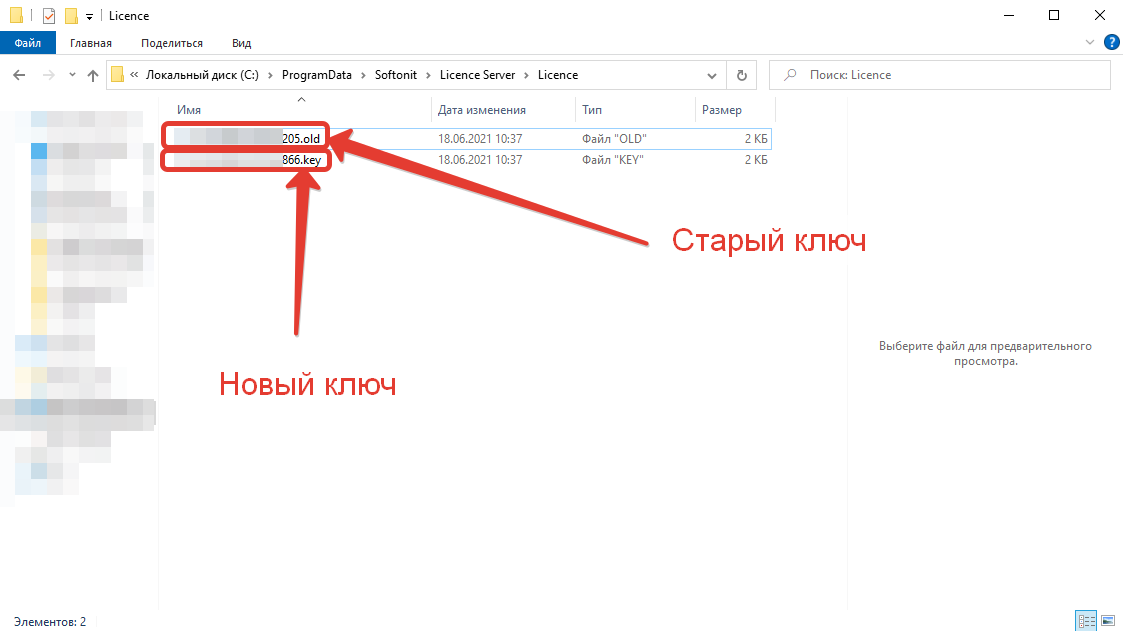Go up to the Licence Server folder
Viewport: 1123px width, 631px height.
click(92, 75)
